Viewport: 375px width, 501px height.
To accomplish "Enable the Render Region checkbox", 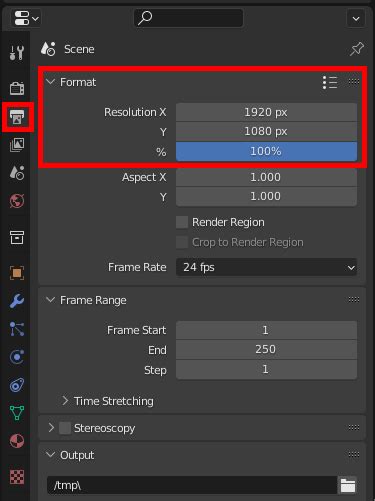I will tap(182, 222).
